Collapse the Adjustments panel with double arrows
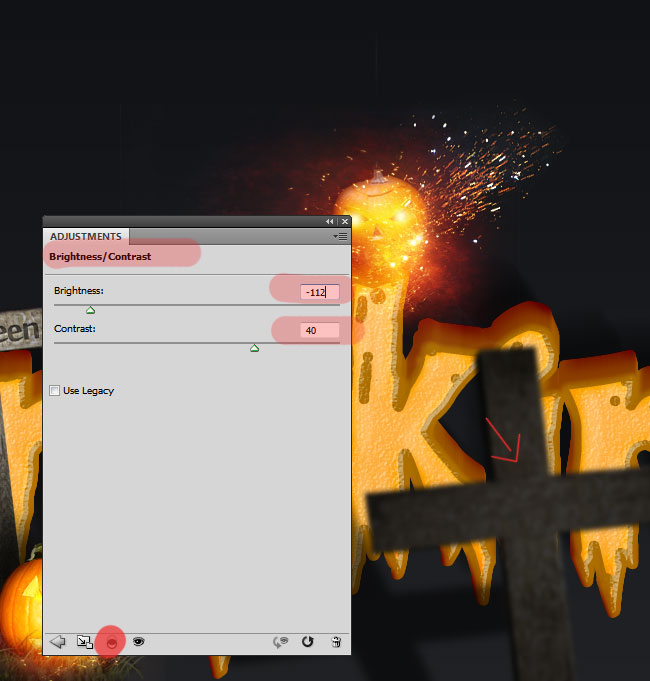 coord(330,221)
